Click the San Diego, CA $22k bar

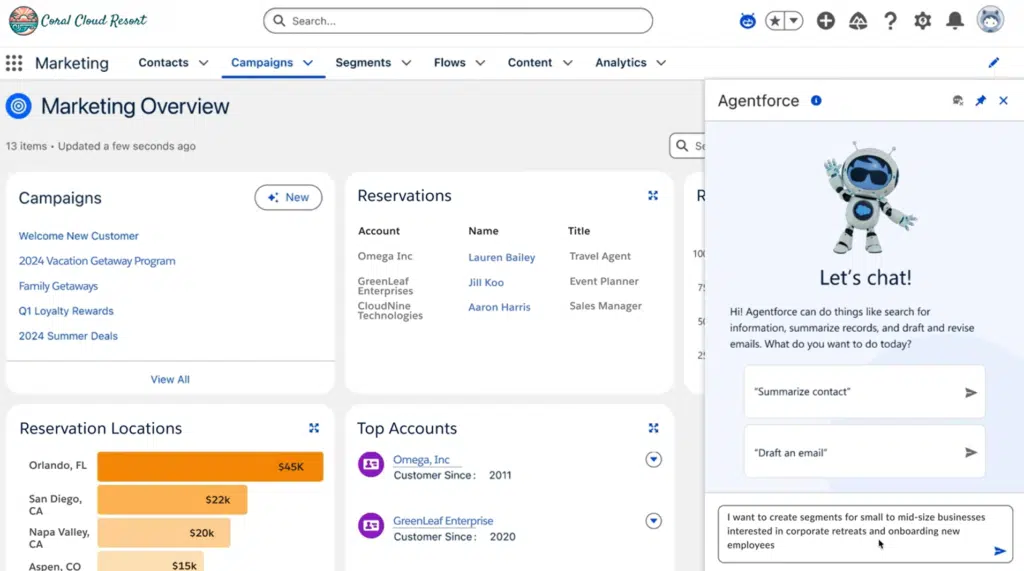[x=172, y=500]
